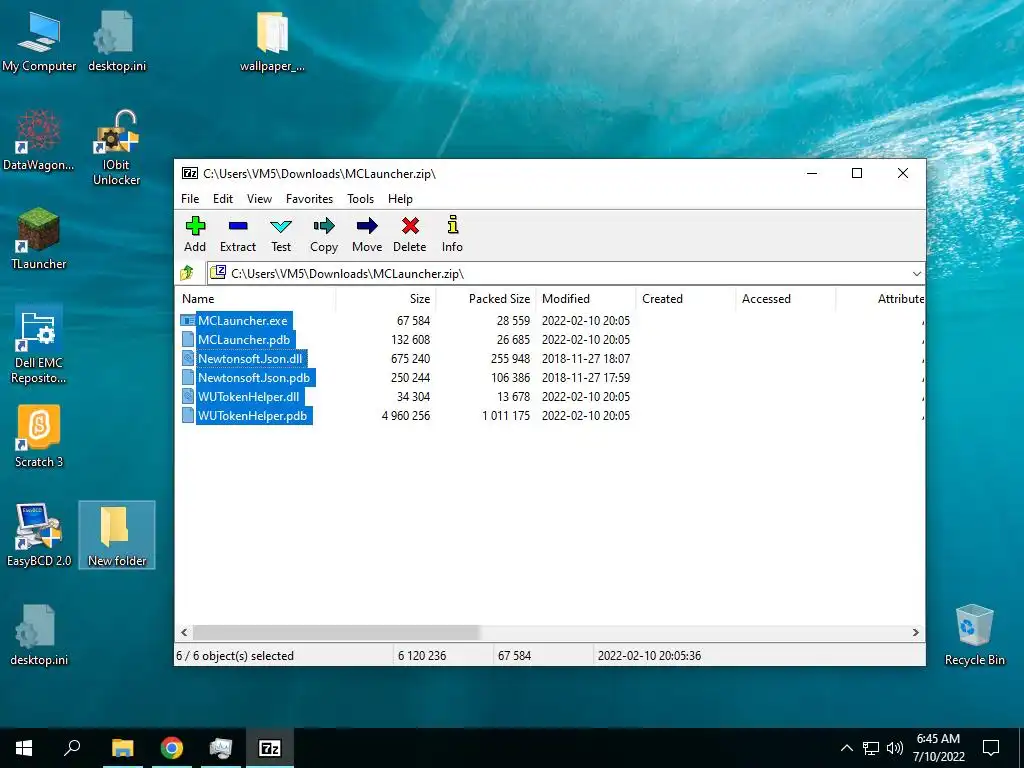
Task: Click the taskbar search magnifier
Action: tap(72, 748)
